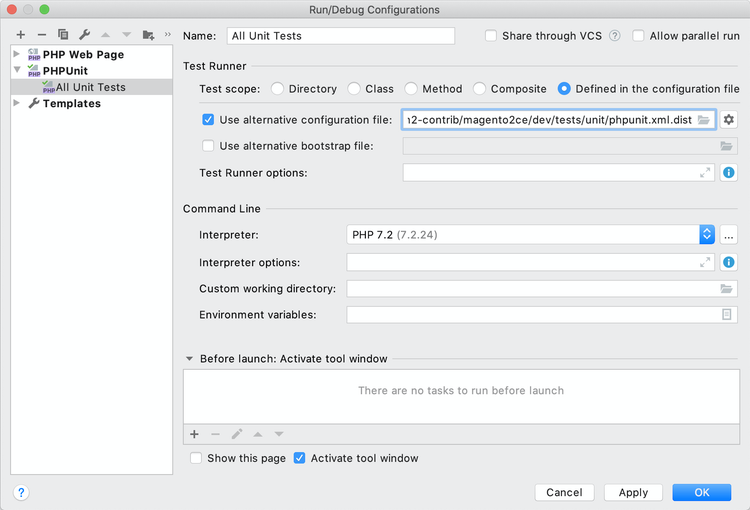
Task: Edit environment variables list icon
Action: click(726, 314)
